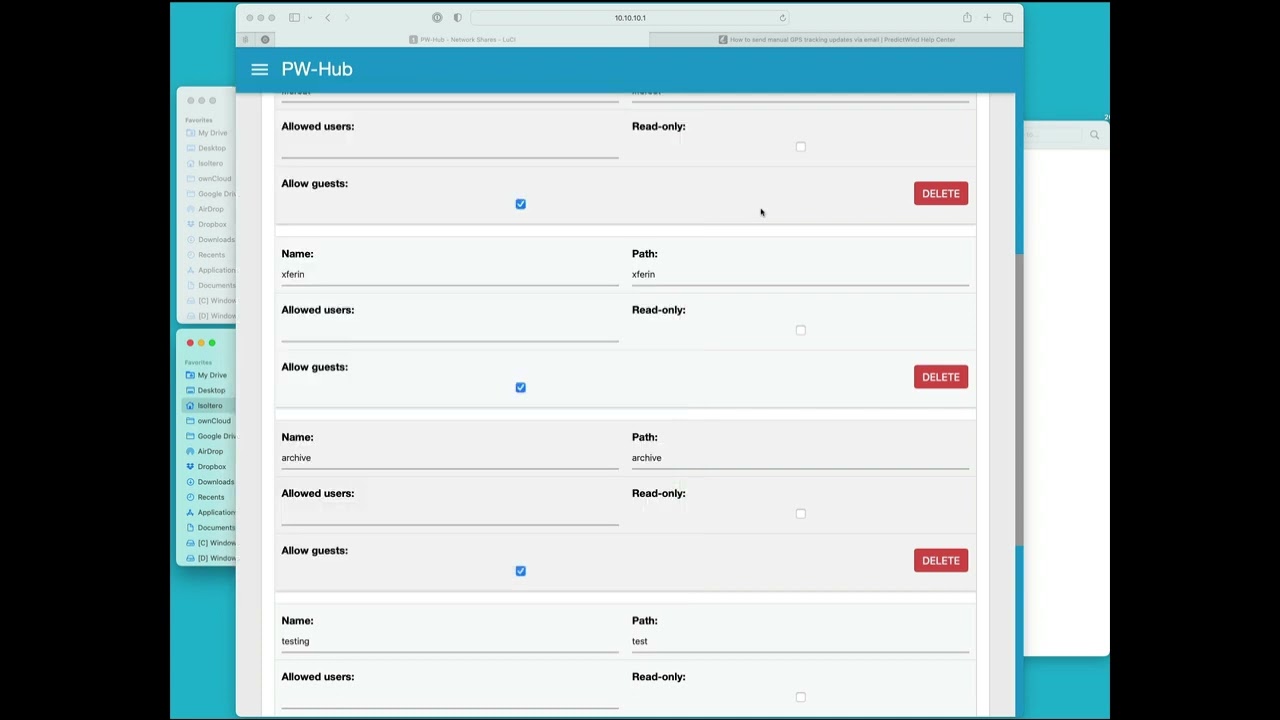This screenshot has width=1280, height=720.
Task: Edit the xferin Name field
Action: [x=450, y=274]
